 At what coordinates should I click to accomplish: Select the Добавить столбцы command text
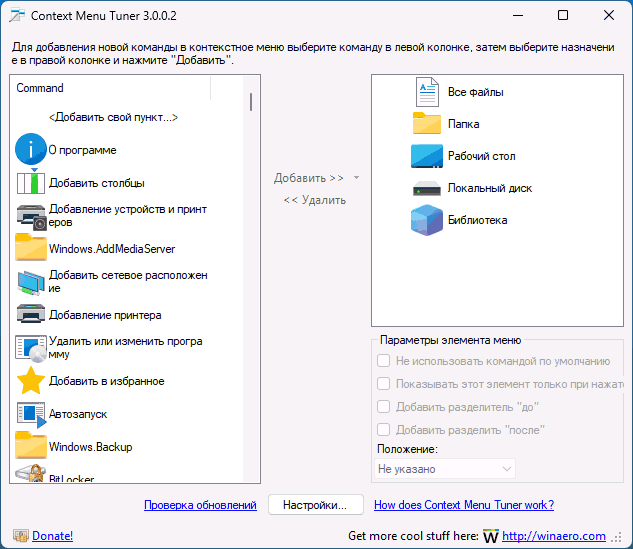click(x=97, y=183)
